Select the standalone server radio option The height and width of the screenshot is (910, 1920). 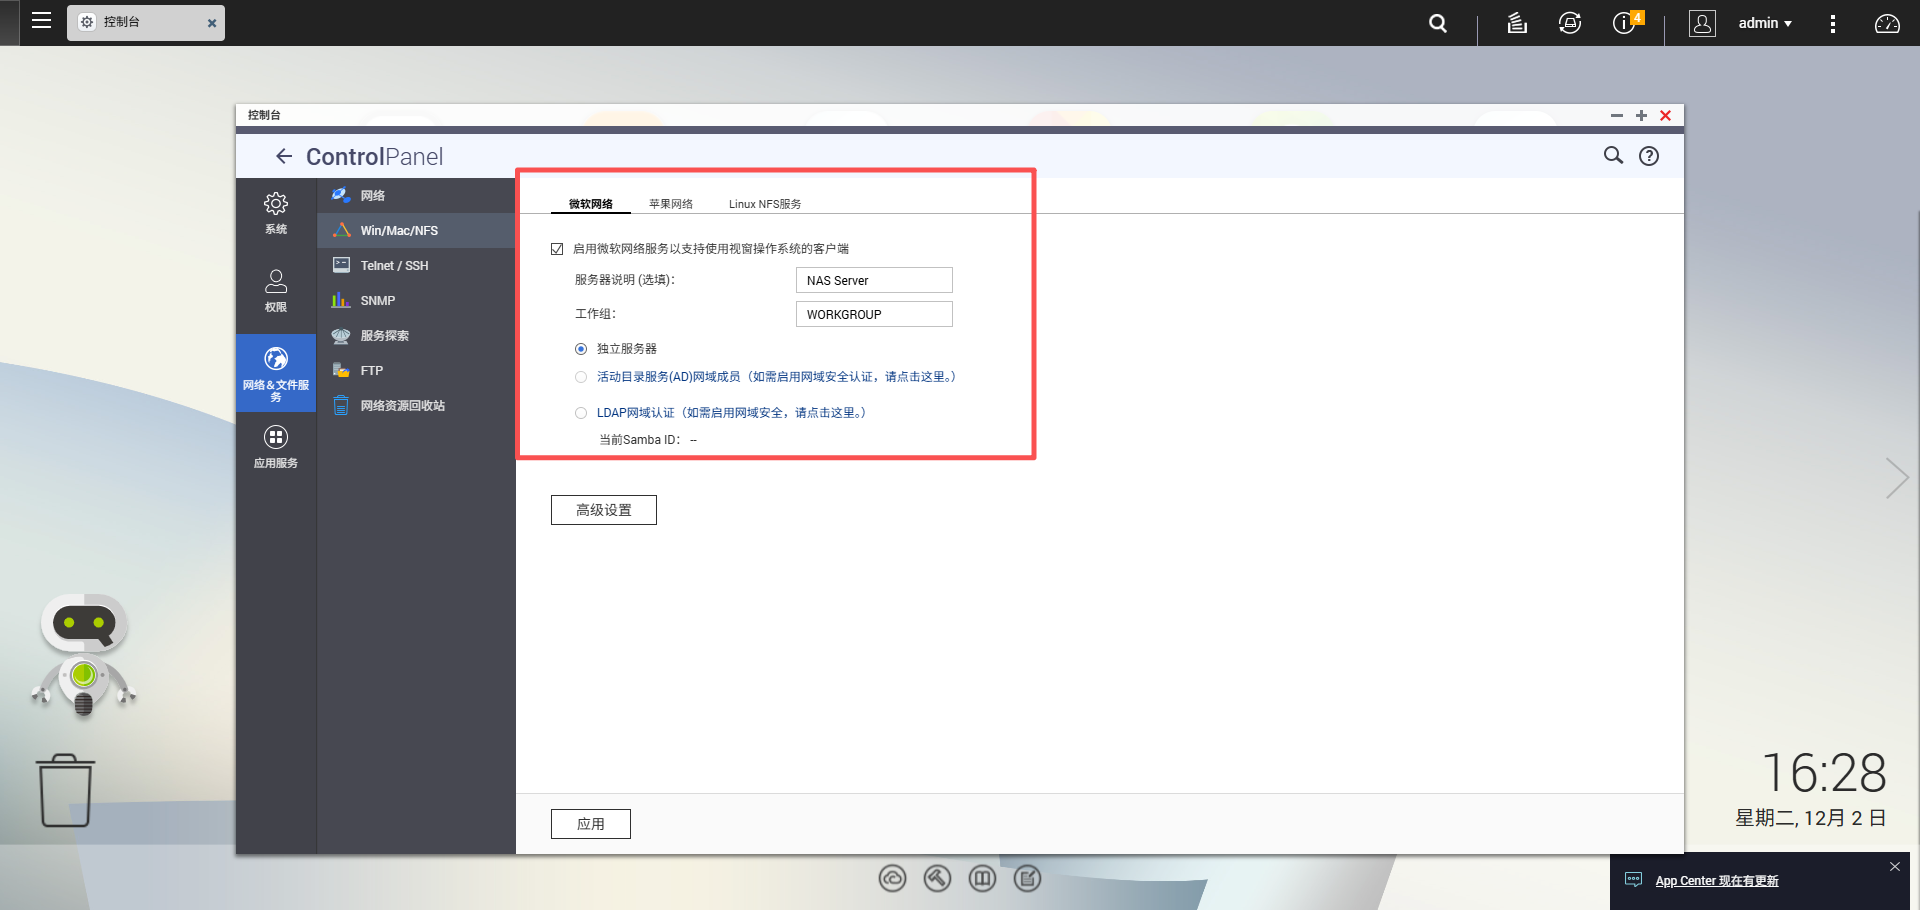point(581,349)
